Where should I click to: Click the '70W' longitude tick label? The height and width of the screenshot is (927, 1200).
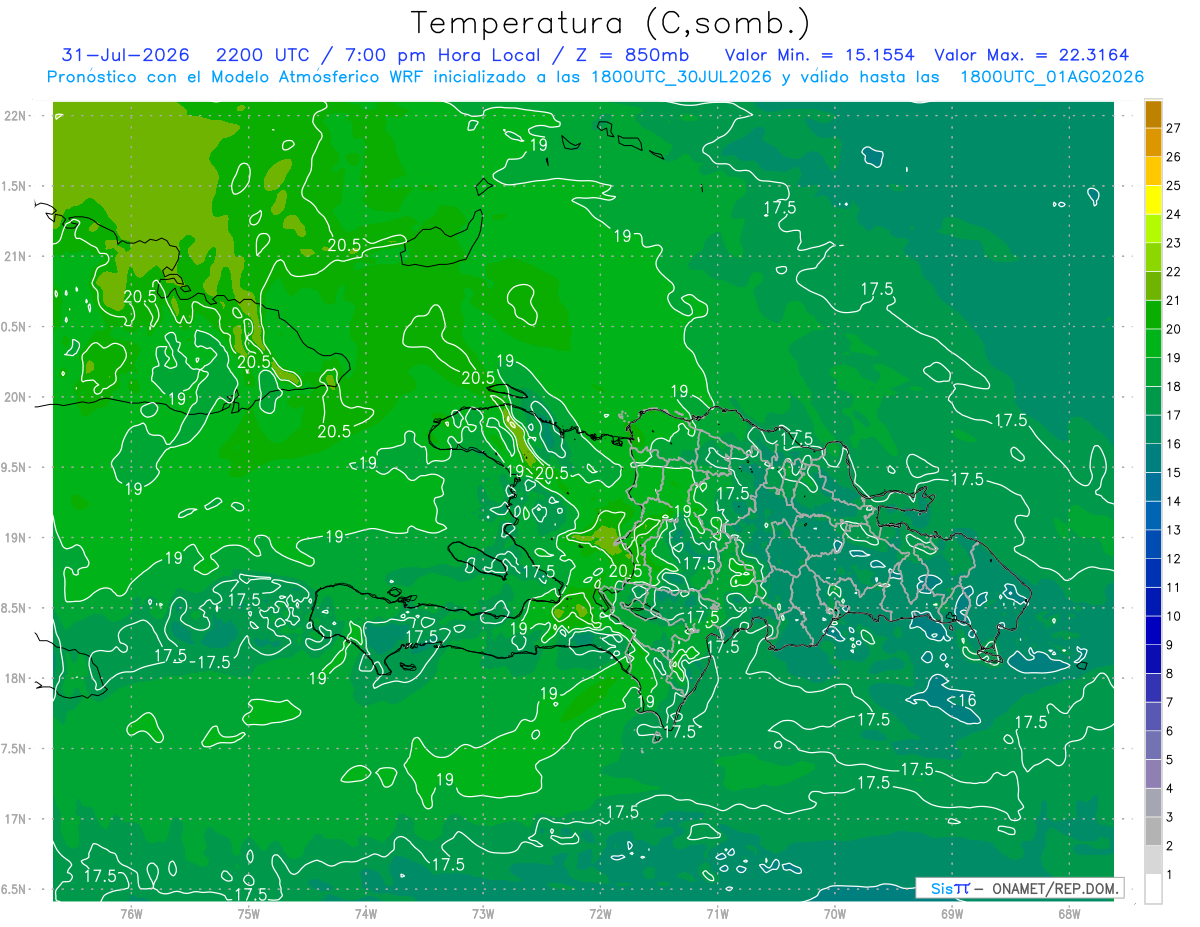tap(835, 913)
